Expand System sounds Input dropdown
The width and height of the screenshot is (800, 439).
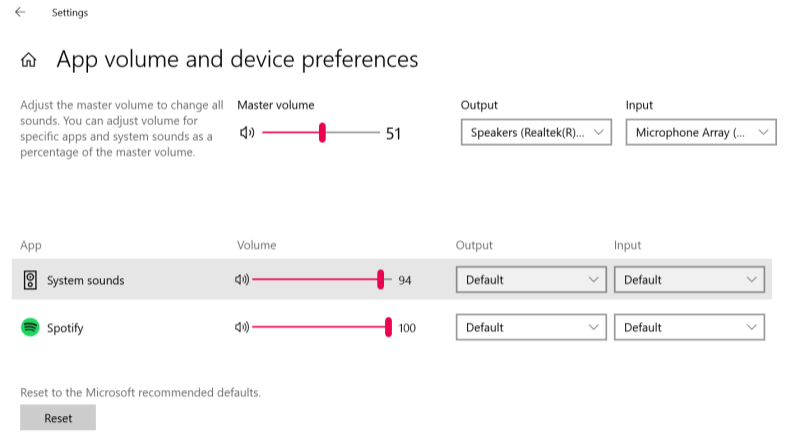[x=689, y=280]
